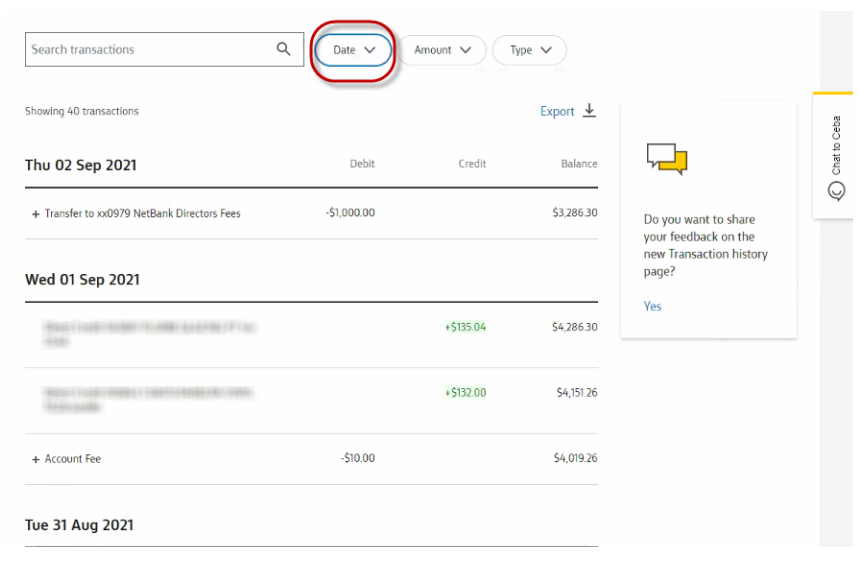The width and height of the screenshot is (859, 561).
Task: Select the NetBank Directors Fees transfer row
Action: 143,213
